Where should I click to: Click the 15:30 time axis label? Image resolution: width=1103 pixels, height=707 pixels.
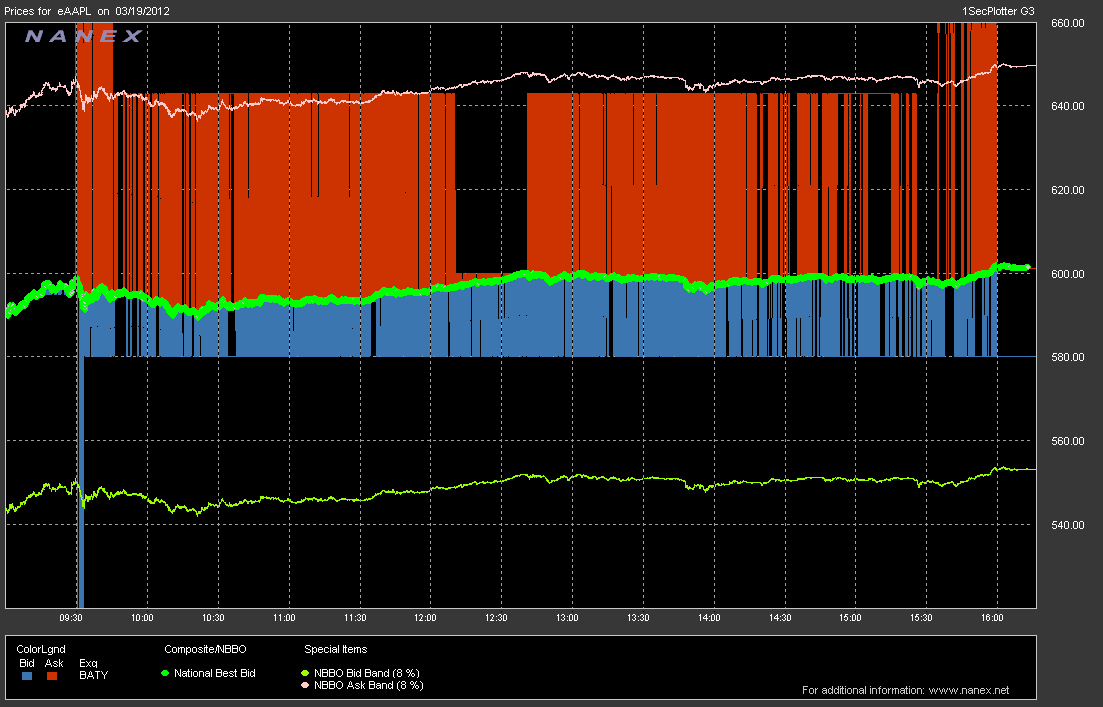click(921, 618)
